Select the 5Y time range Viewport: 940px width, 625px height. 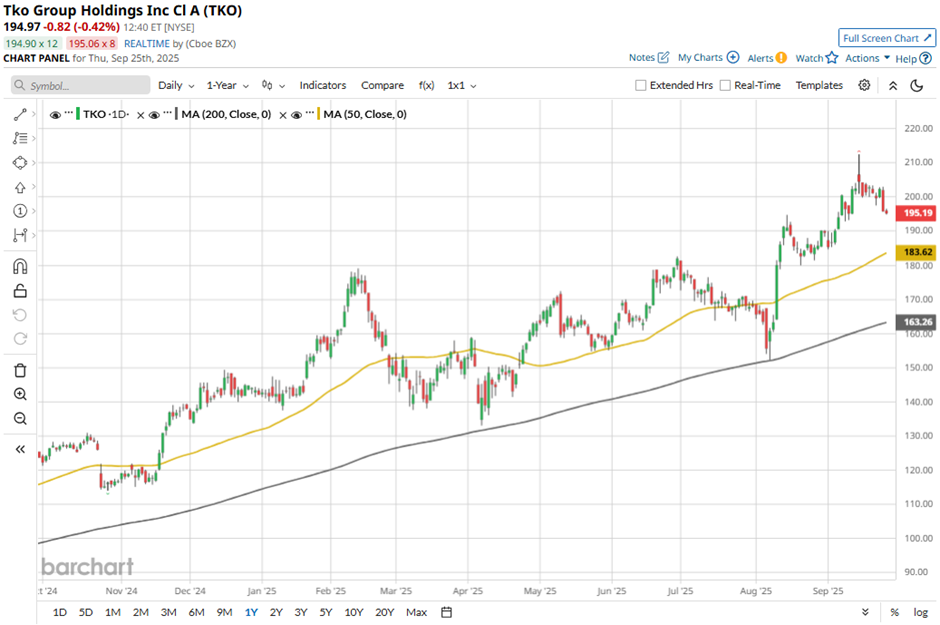(x=326, y=612)
